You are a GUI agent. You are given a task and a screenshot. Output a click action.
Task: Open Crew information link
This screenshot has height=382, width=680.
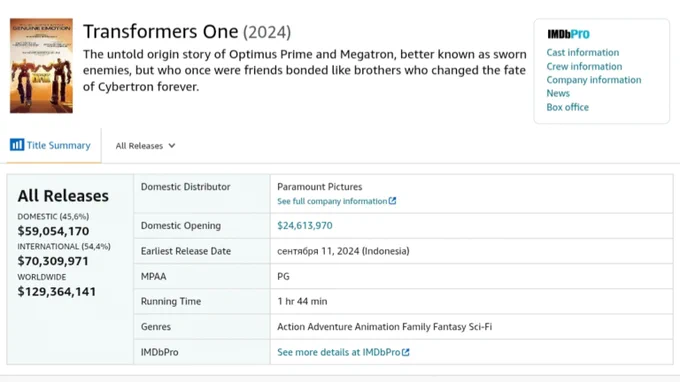click(584, 66)
